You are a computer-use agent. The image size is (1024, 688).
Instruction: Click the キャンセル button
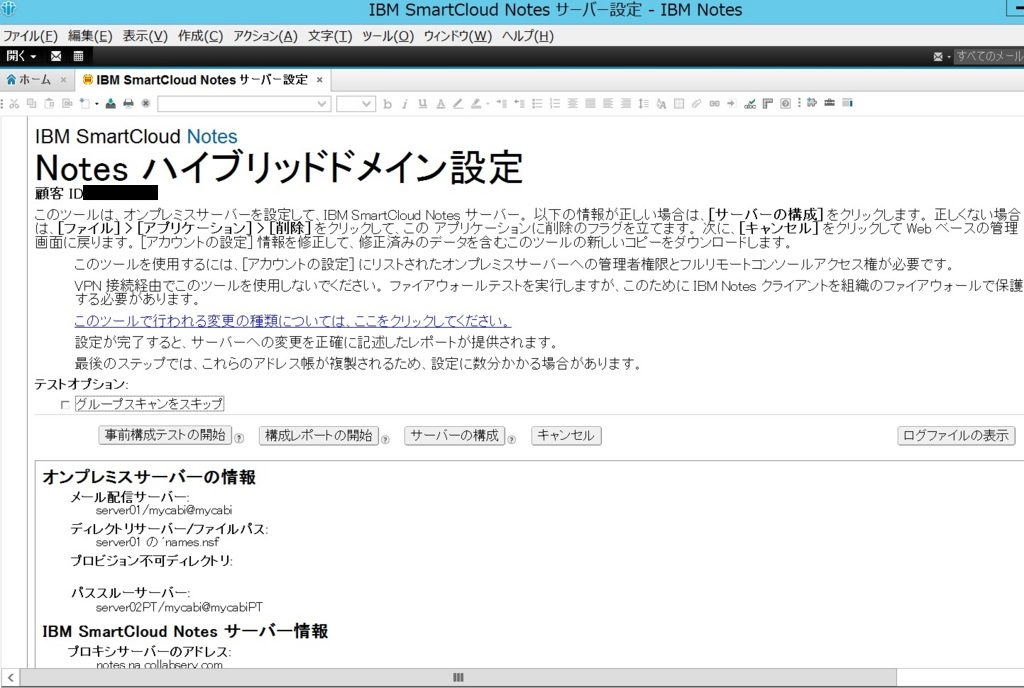(566, 435)
